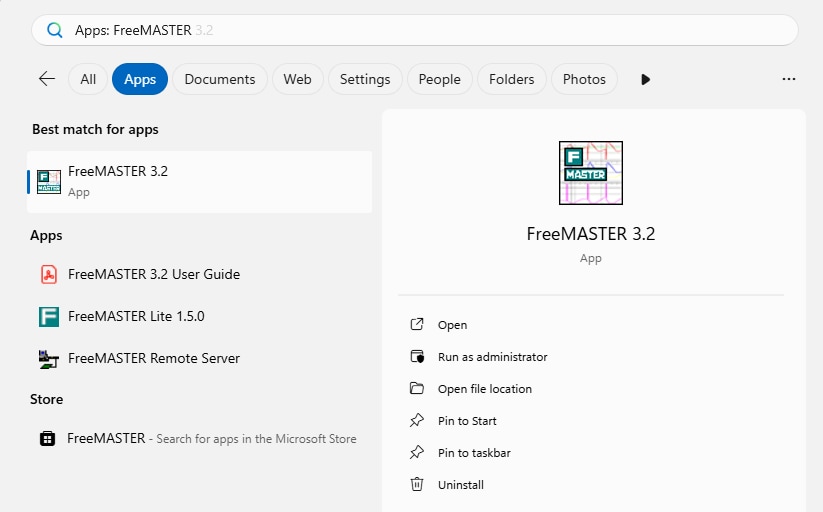Viewport: 823px width, 512px height.
Task: Open the three-dot options menu
Action: tap(788, 79)
